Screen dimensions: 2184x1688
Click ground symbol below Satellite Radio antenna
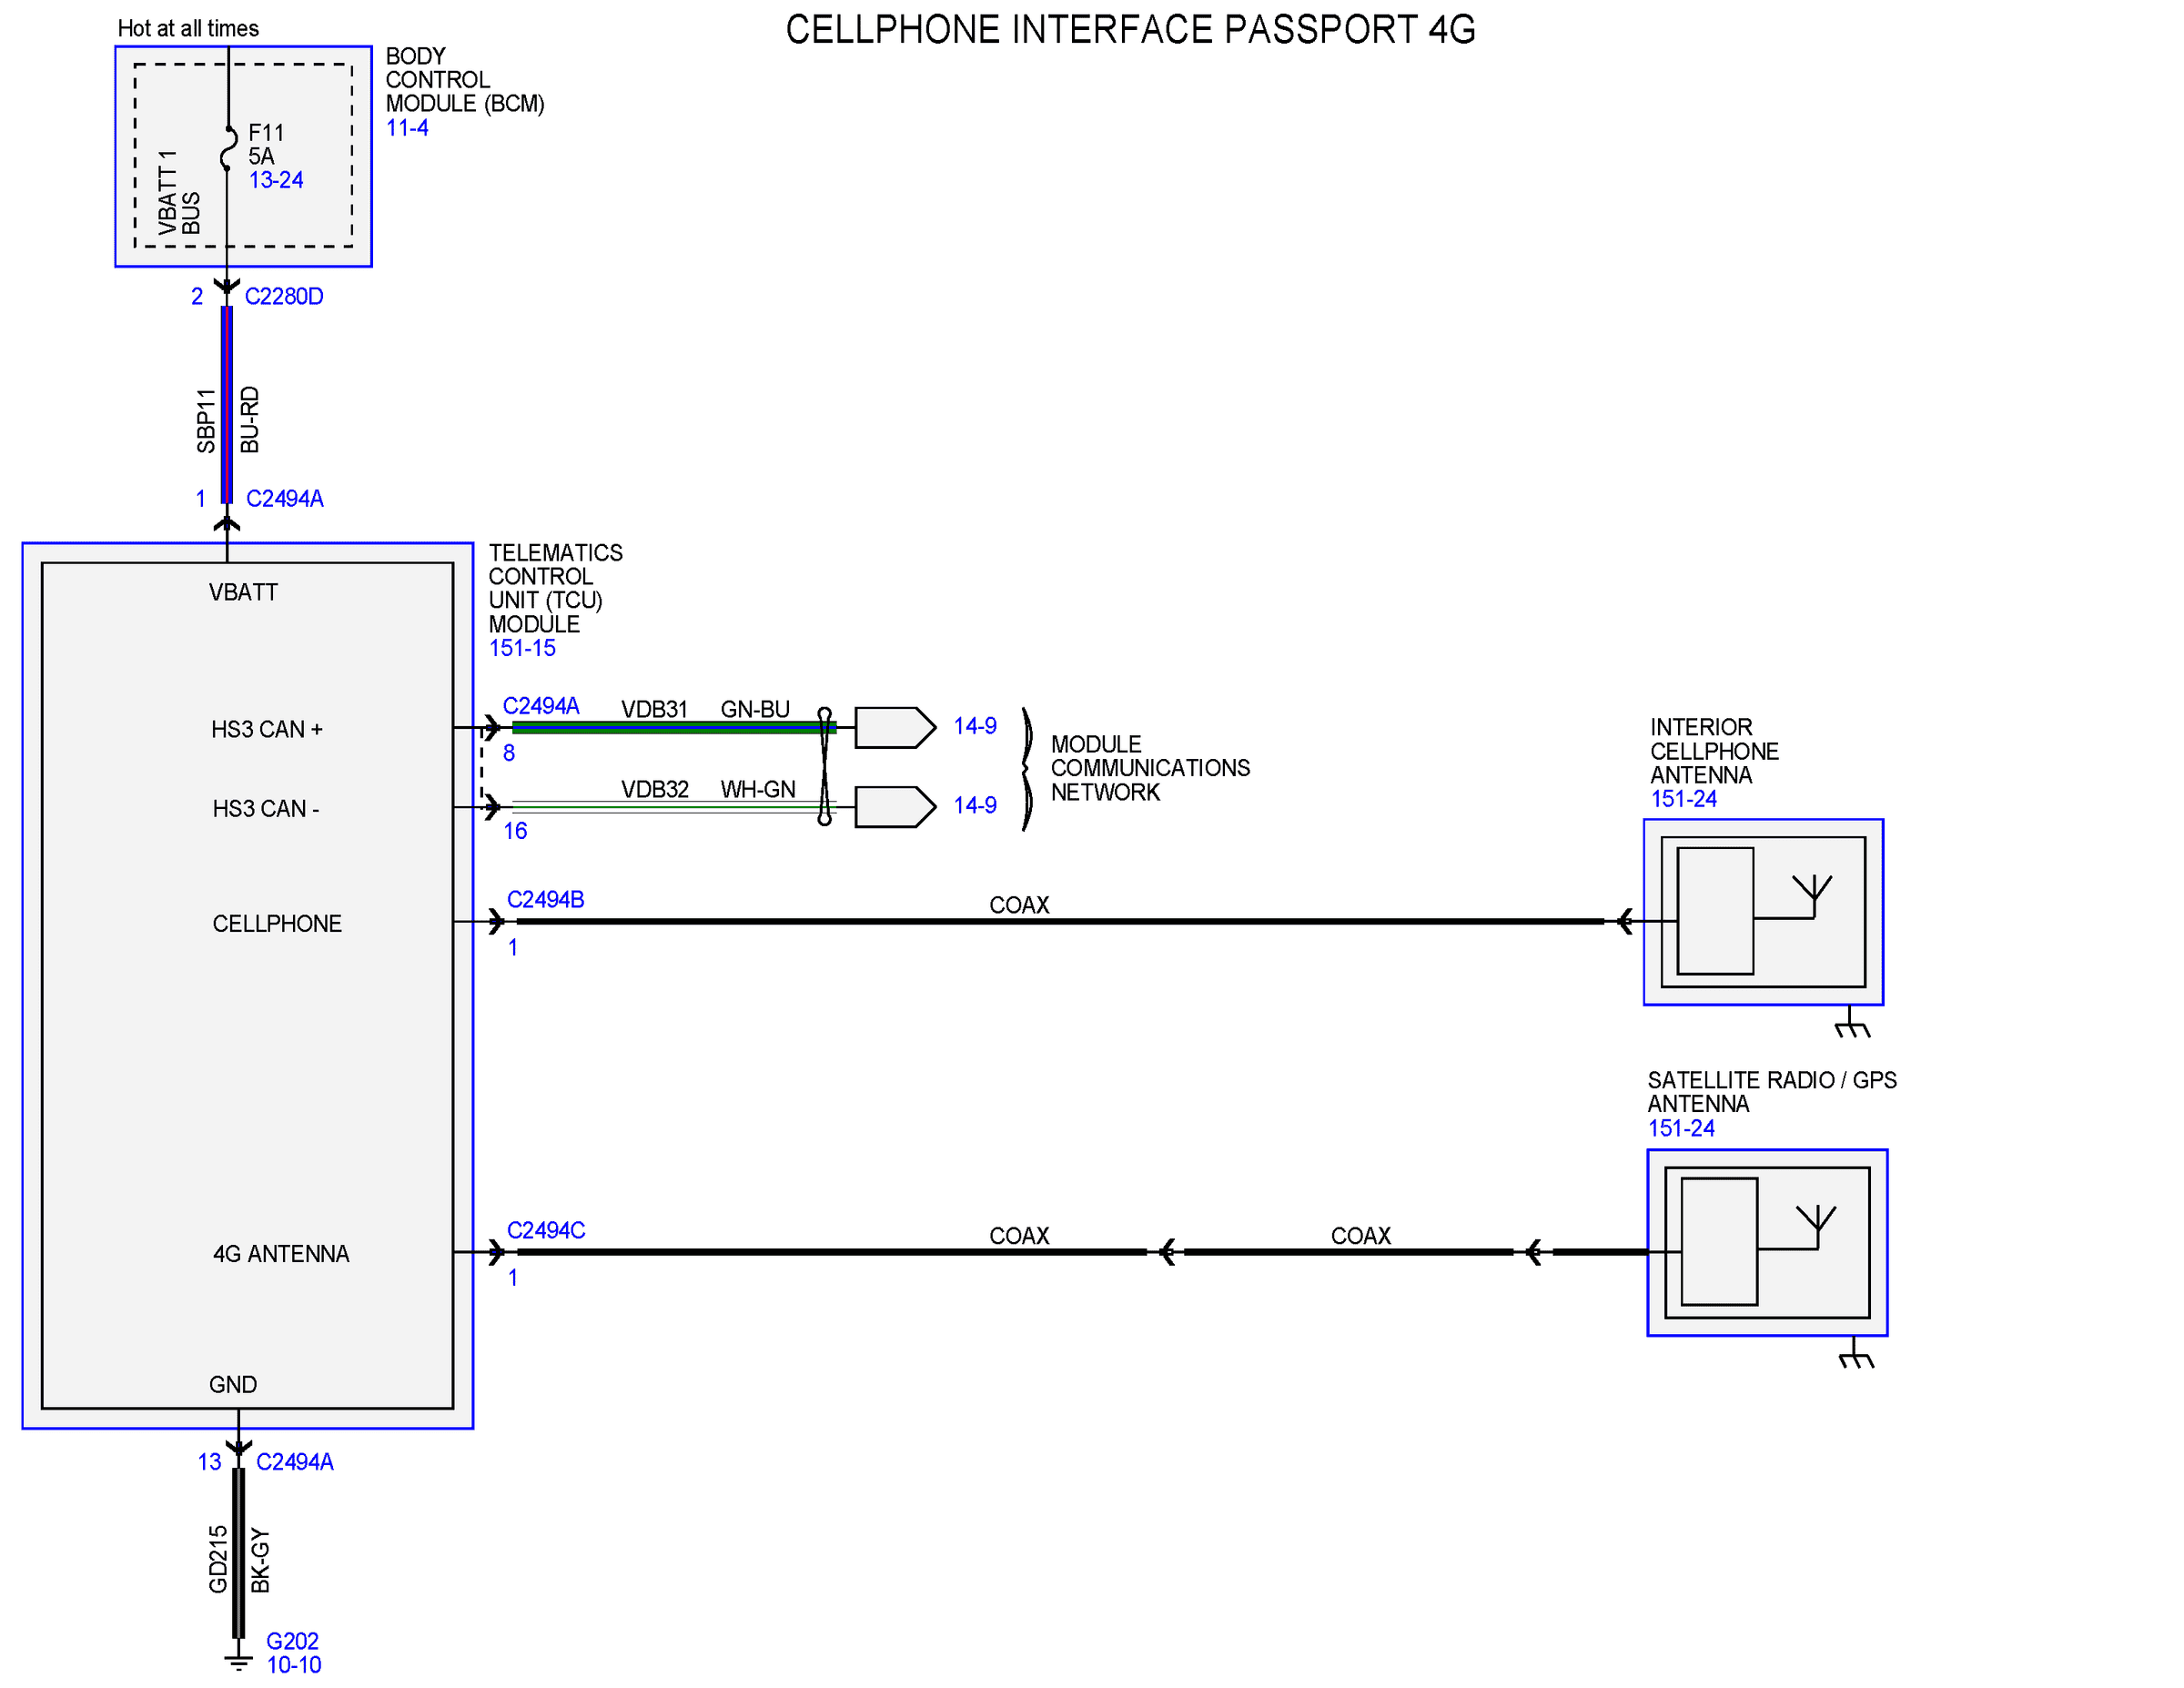coord(1856,1354)
